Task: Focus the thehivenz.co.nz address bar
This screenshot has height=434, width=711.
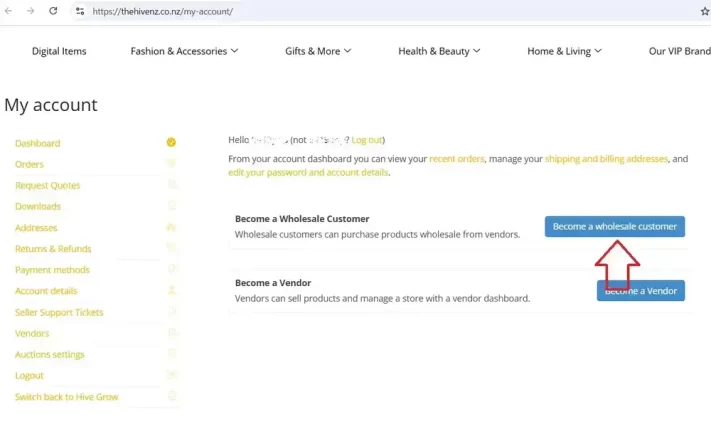Action: (385, 11)
